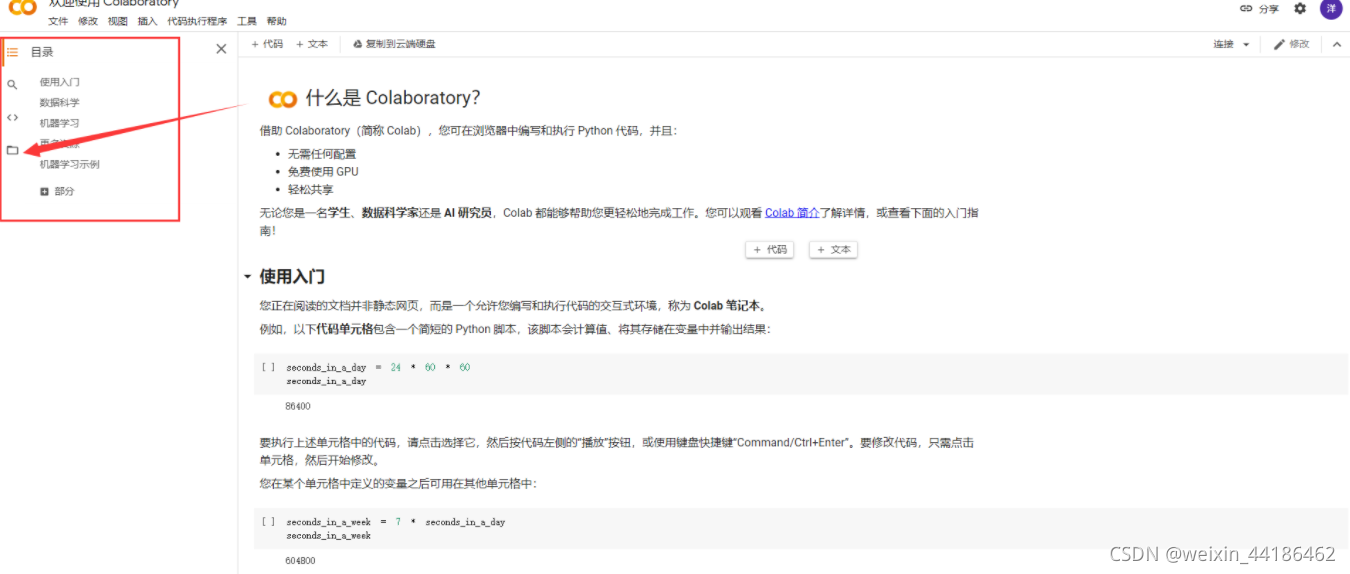Screen dimensions: 1350x574
Task: Click the 604800 output value
Action: pyautogui.click(x=300, y=561)
